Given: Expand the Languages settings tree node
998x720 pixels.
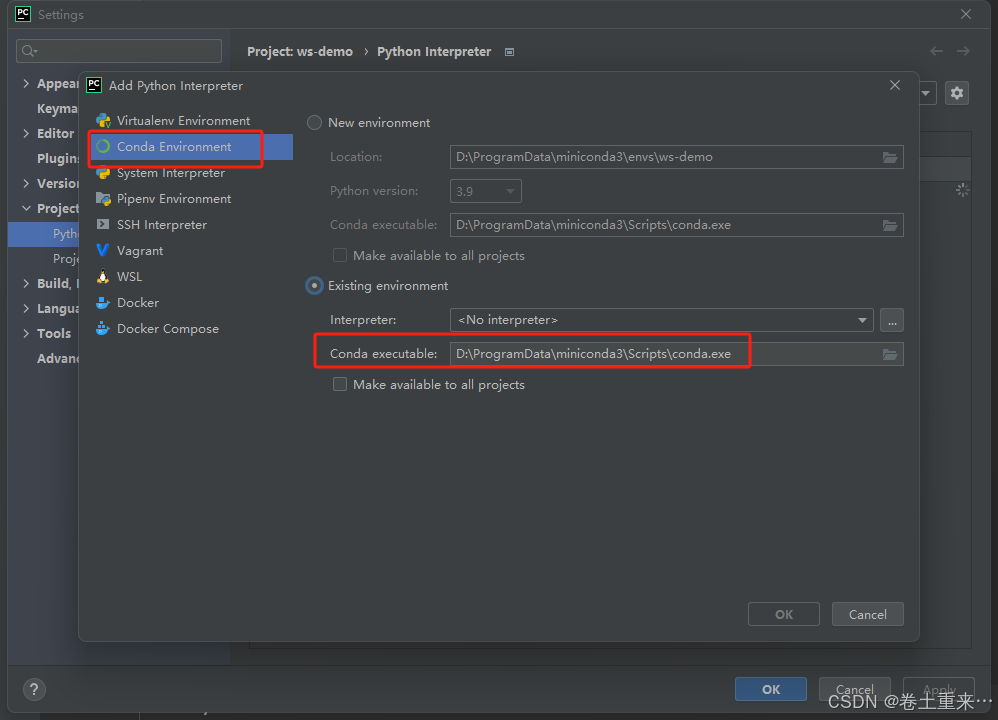Looking at the screenshot, I should coord(26,308).
